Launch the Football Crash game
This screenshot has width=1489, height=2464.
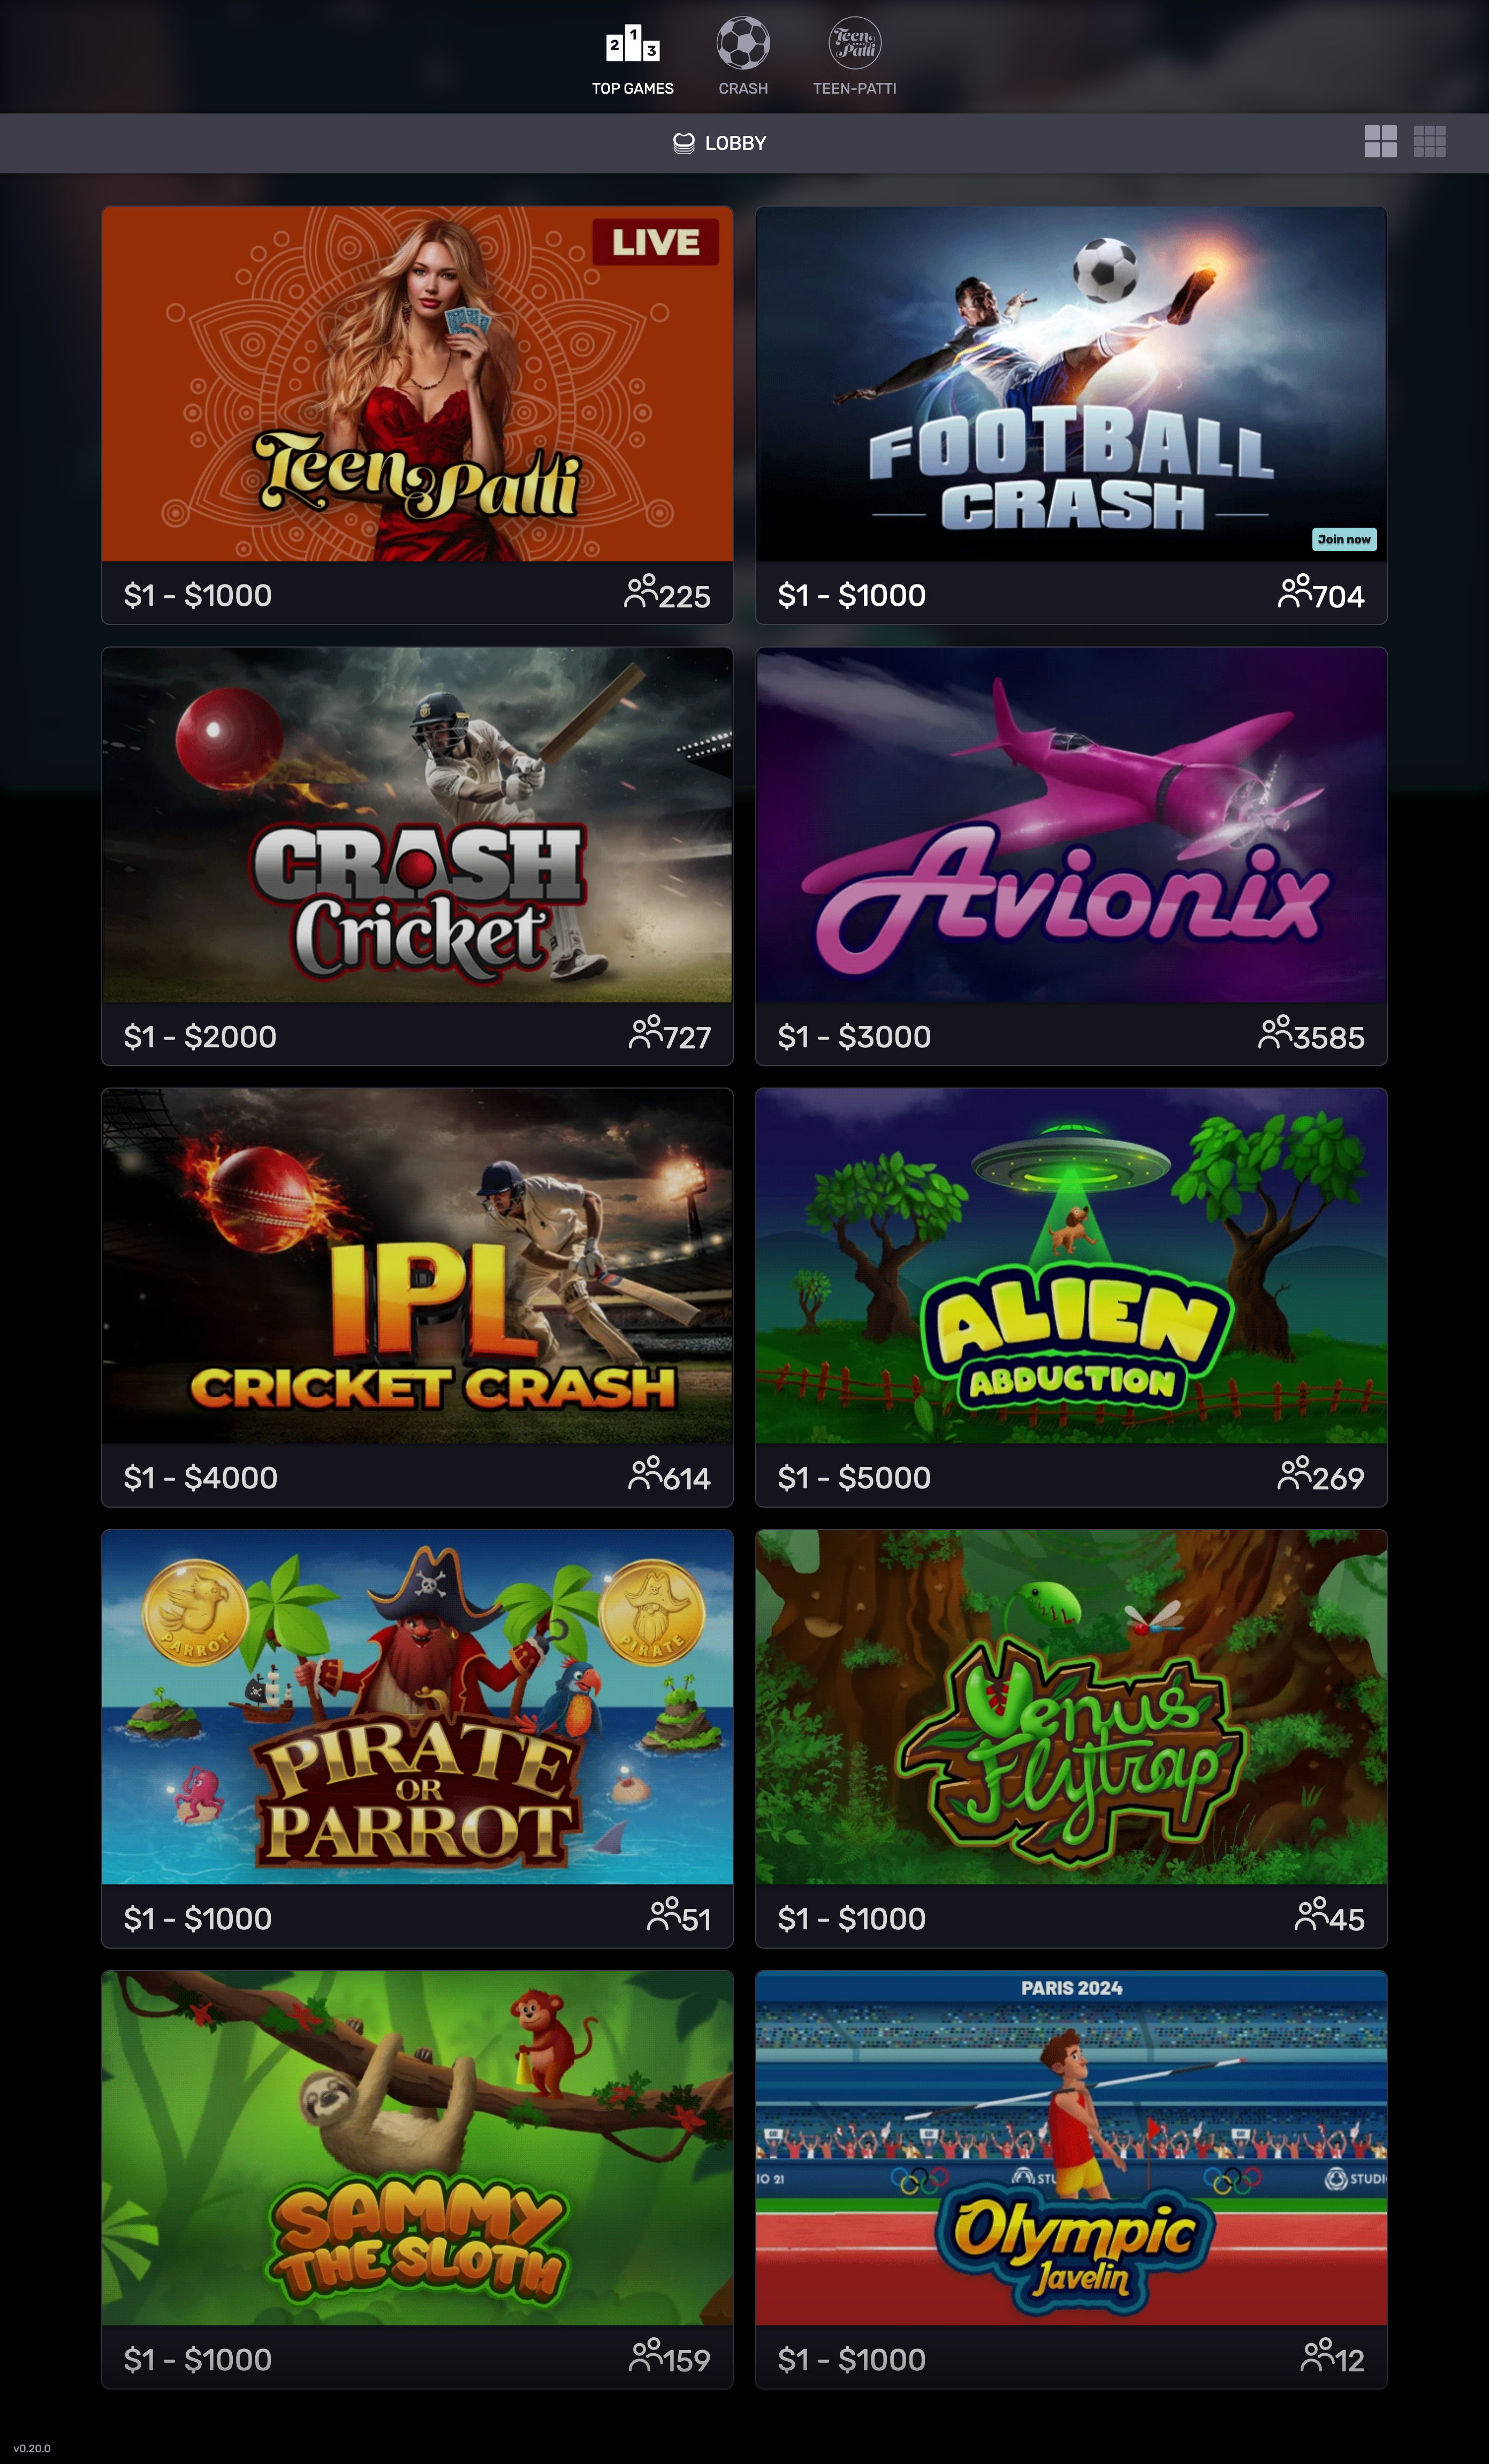click(1071, 384)
